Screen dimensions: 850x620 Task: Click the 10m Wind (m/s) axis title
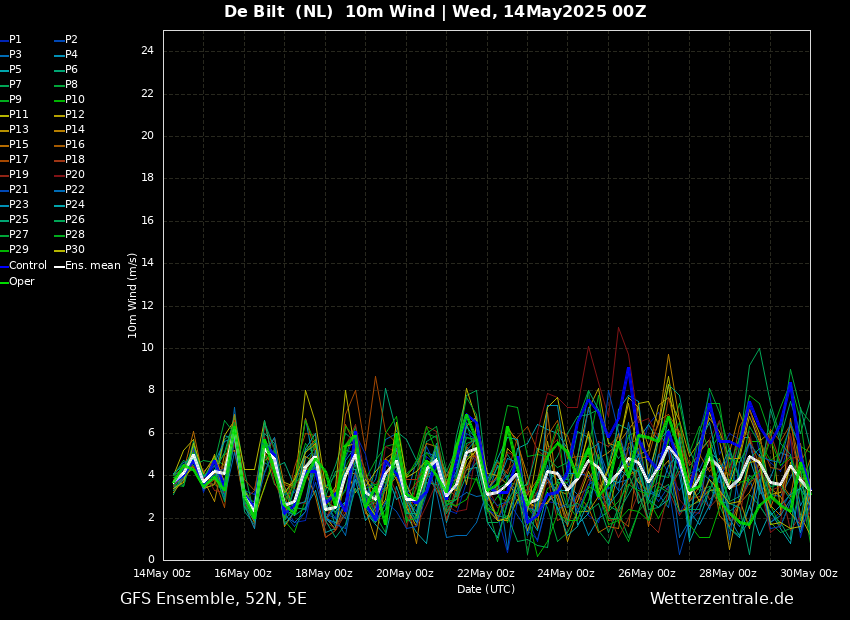133,295
